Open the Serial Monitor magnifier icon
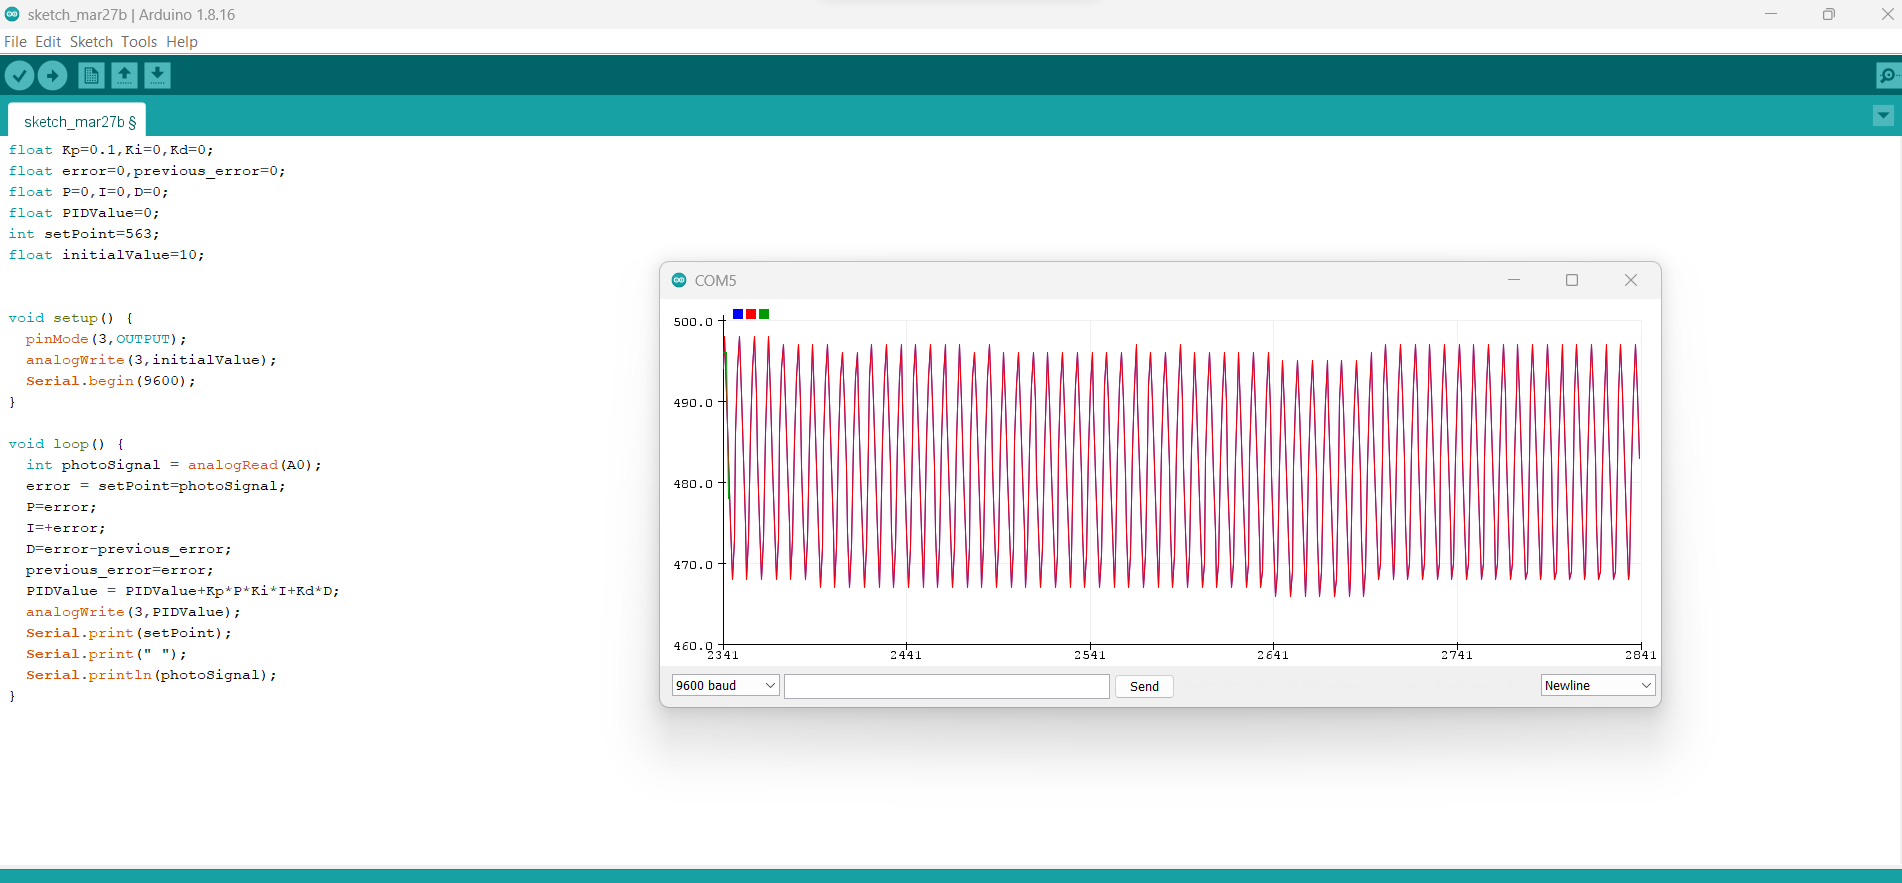The image size is (1902, 883). (x=1887, y=76)
